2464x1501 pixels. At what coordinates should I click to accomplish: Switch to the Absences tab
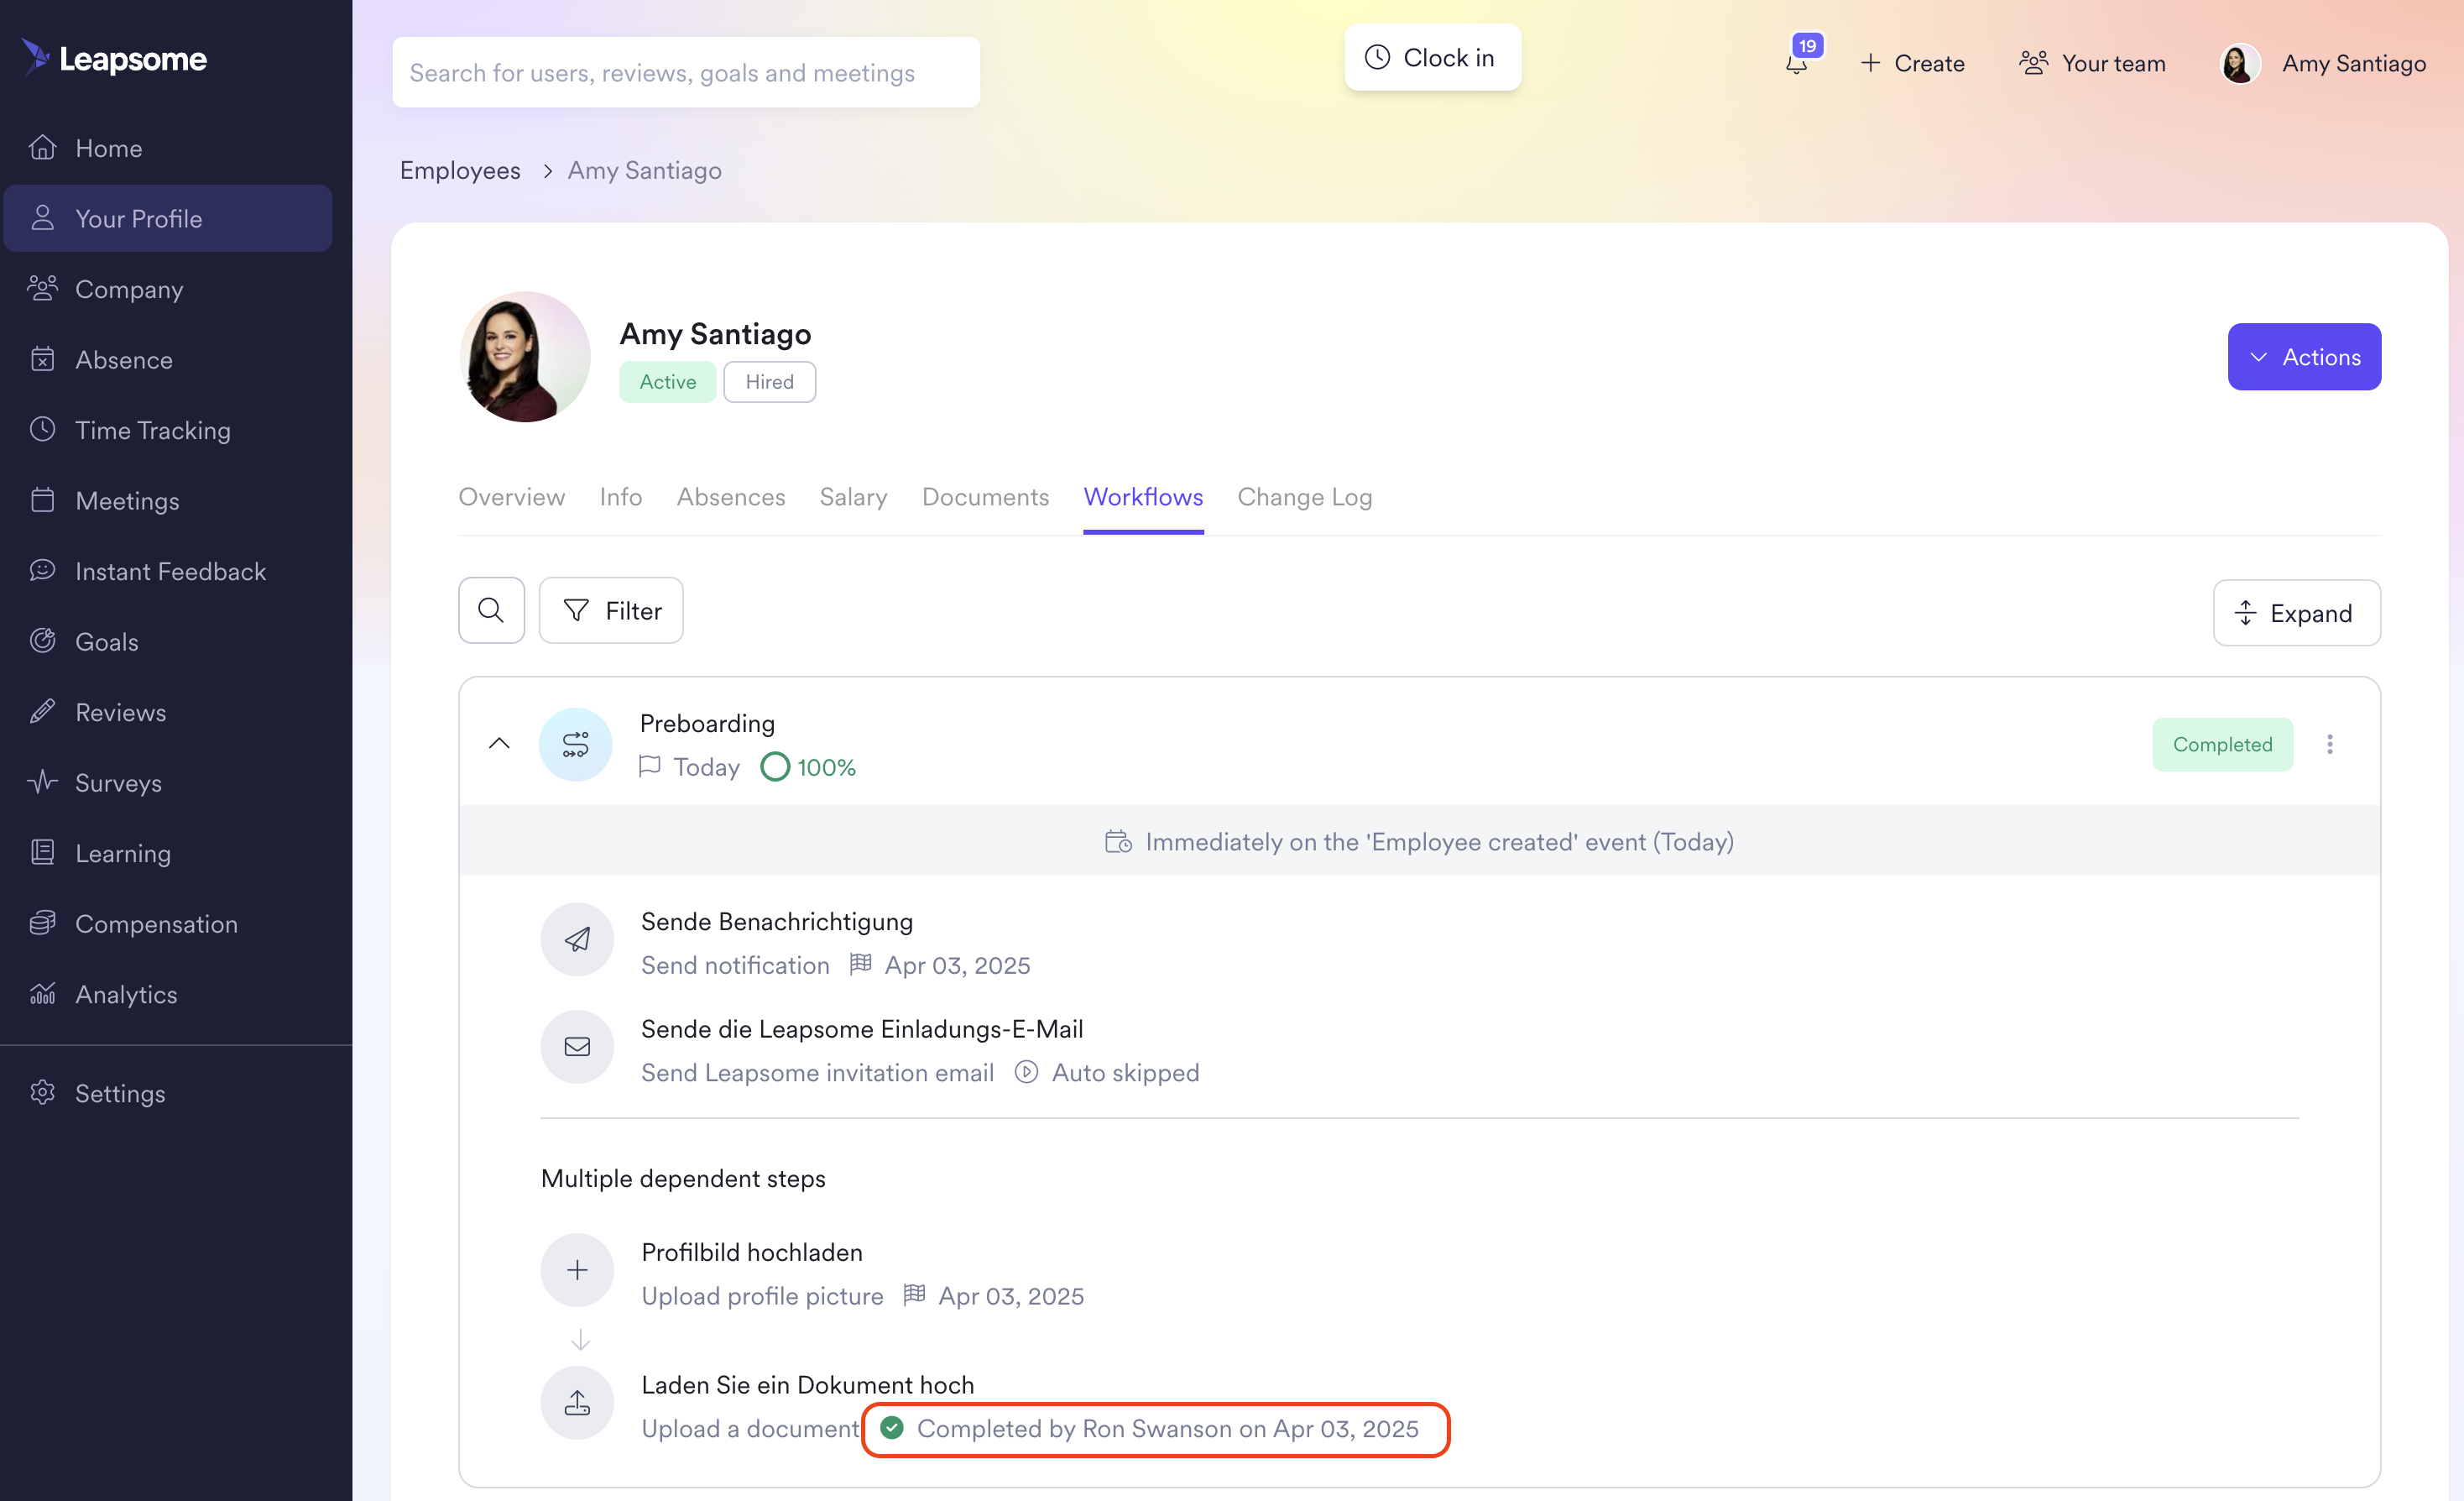point(730,497)
